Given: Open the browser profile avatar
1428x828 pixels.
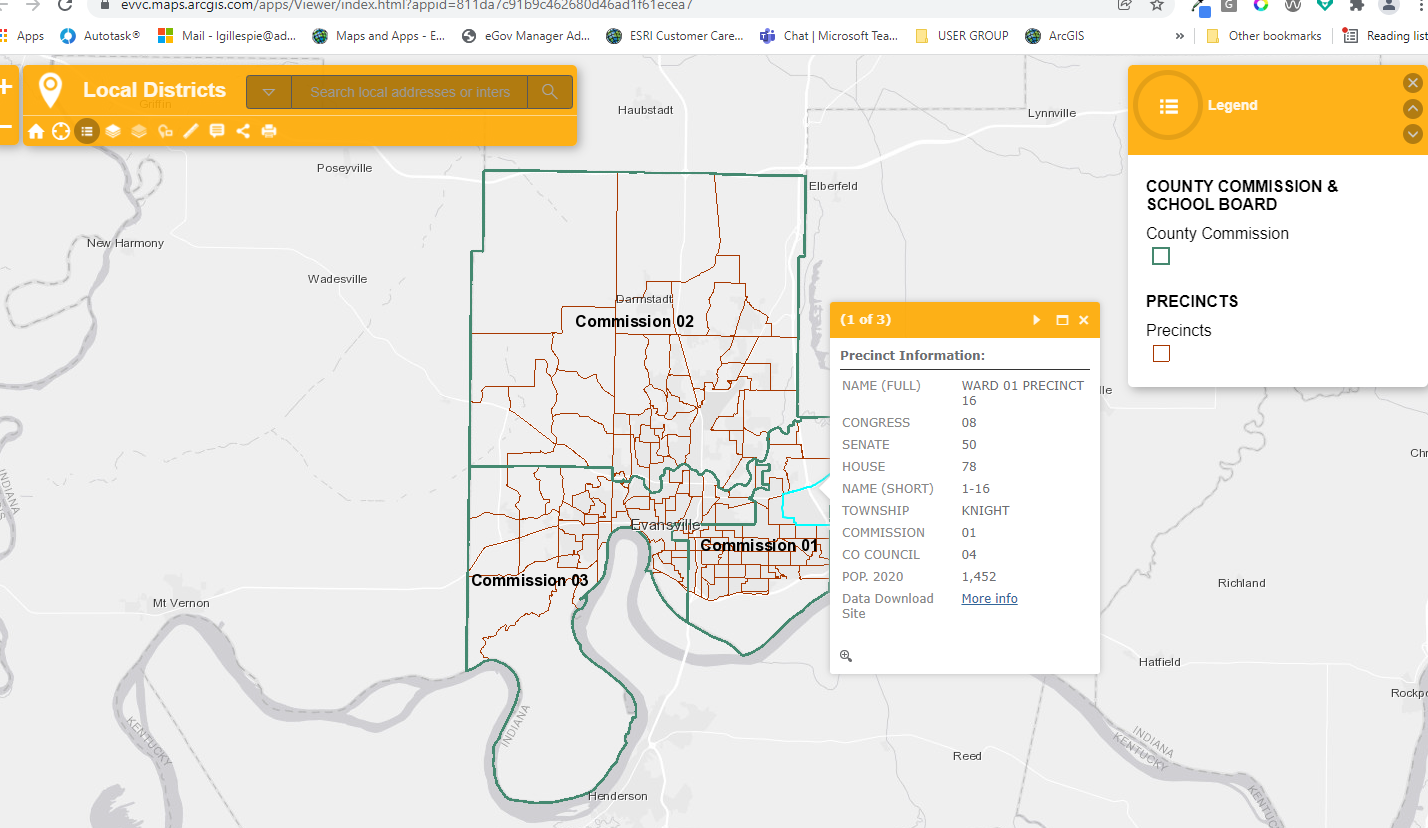Looking at the screenshot, I should point(1388,5).
